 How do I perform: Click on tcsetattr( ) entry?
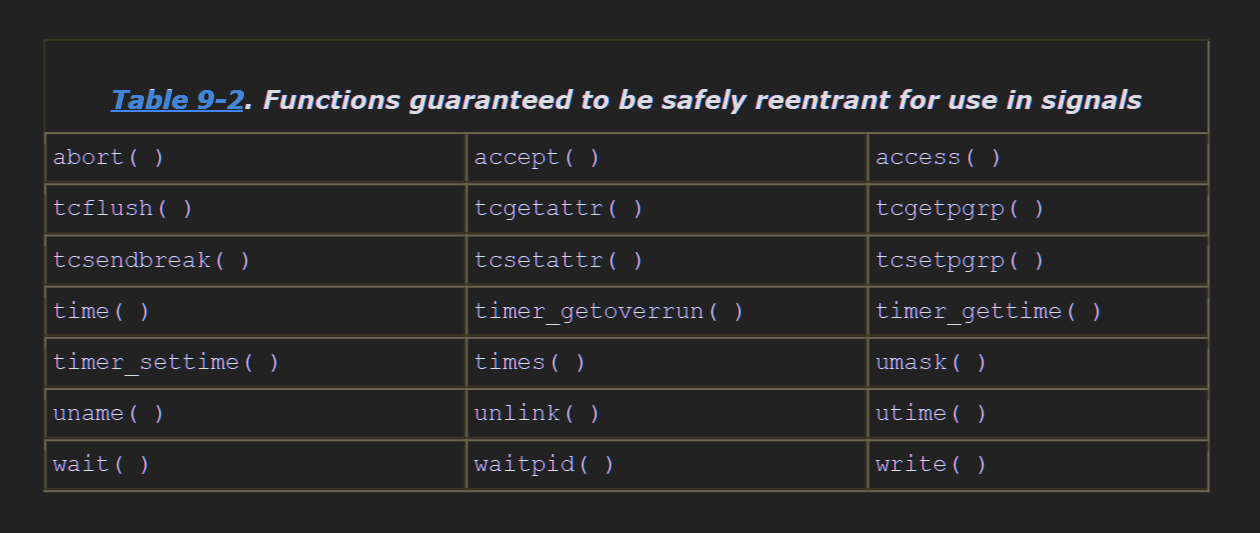tap(667, 261)
